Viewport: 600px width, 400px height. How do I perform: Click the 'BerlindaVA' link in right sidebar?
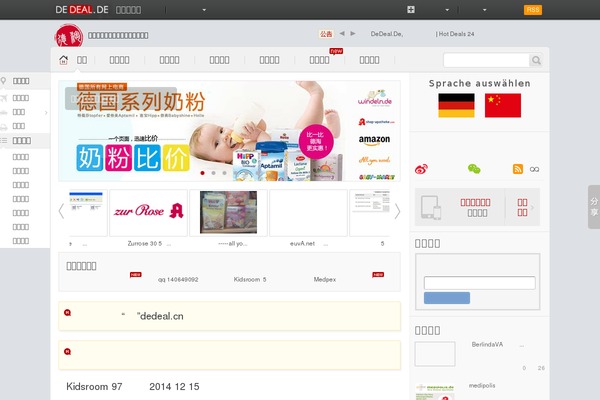click(x=487, y=344)
